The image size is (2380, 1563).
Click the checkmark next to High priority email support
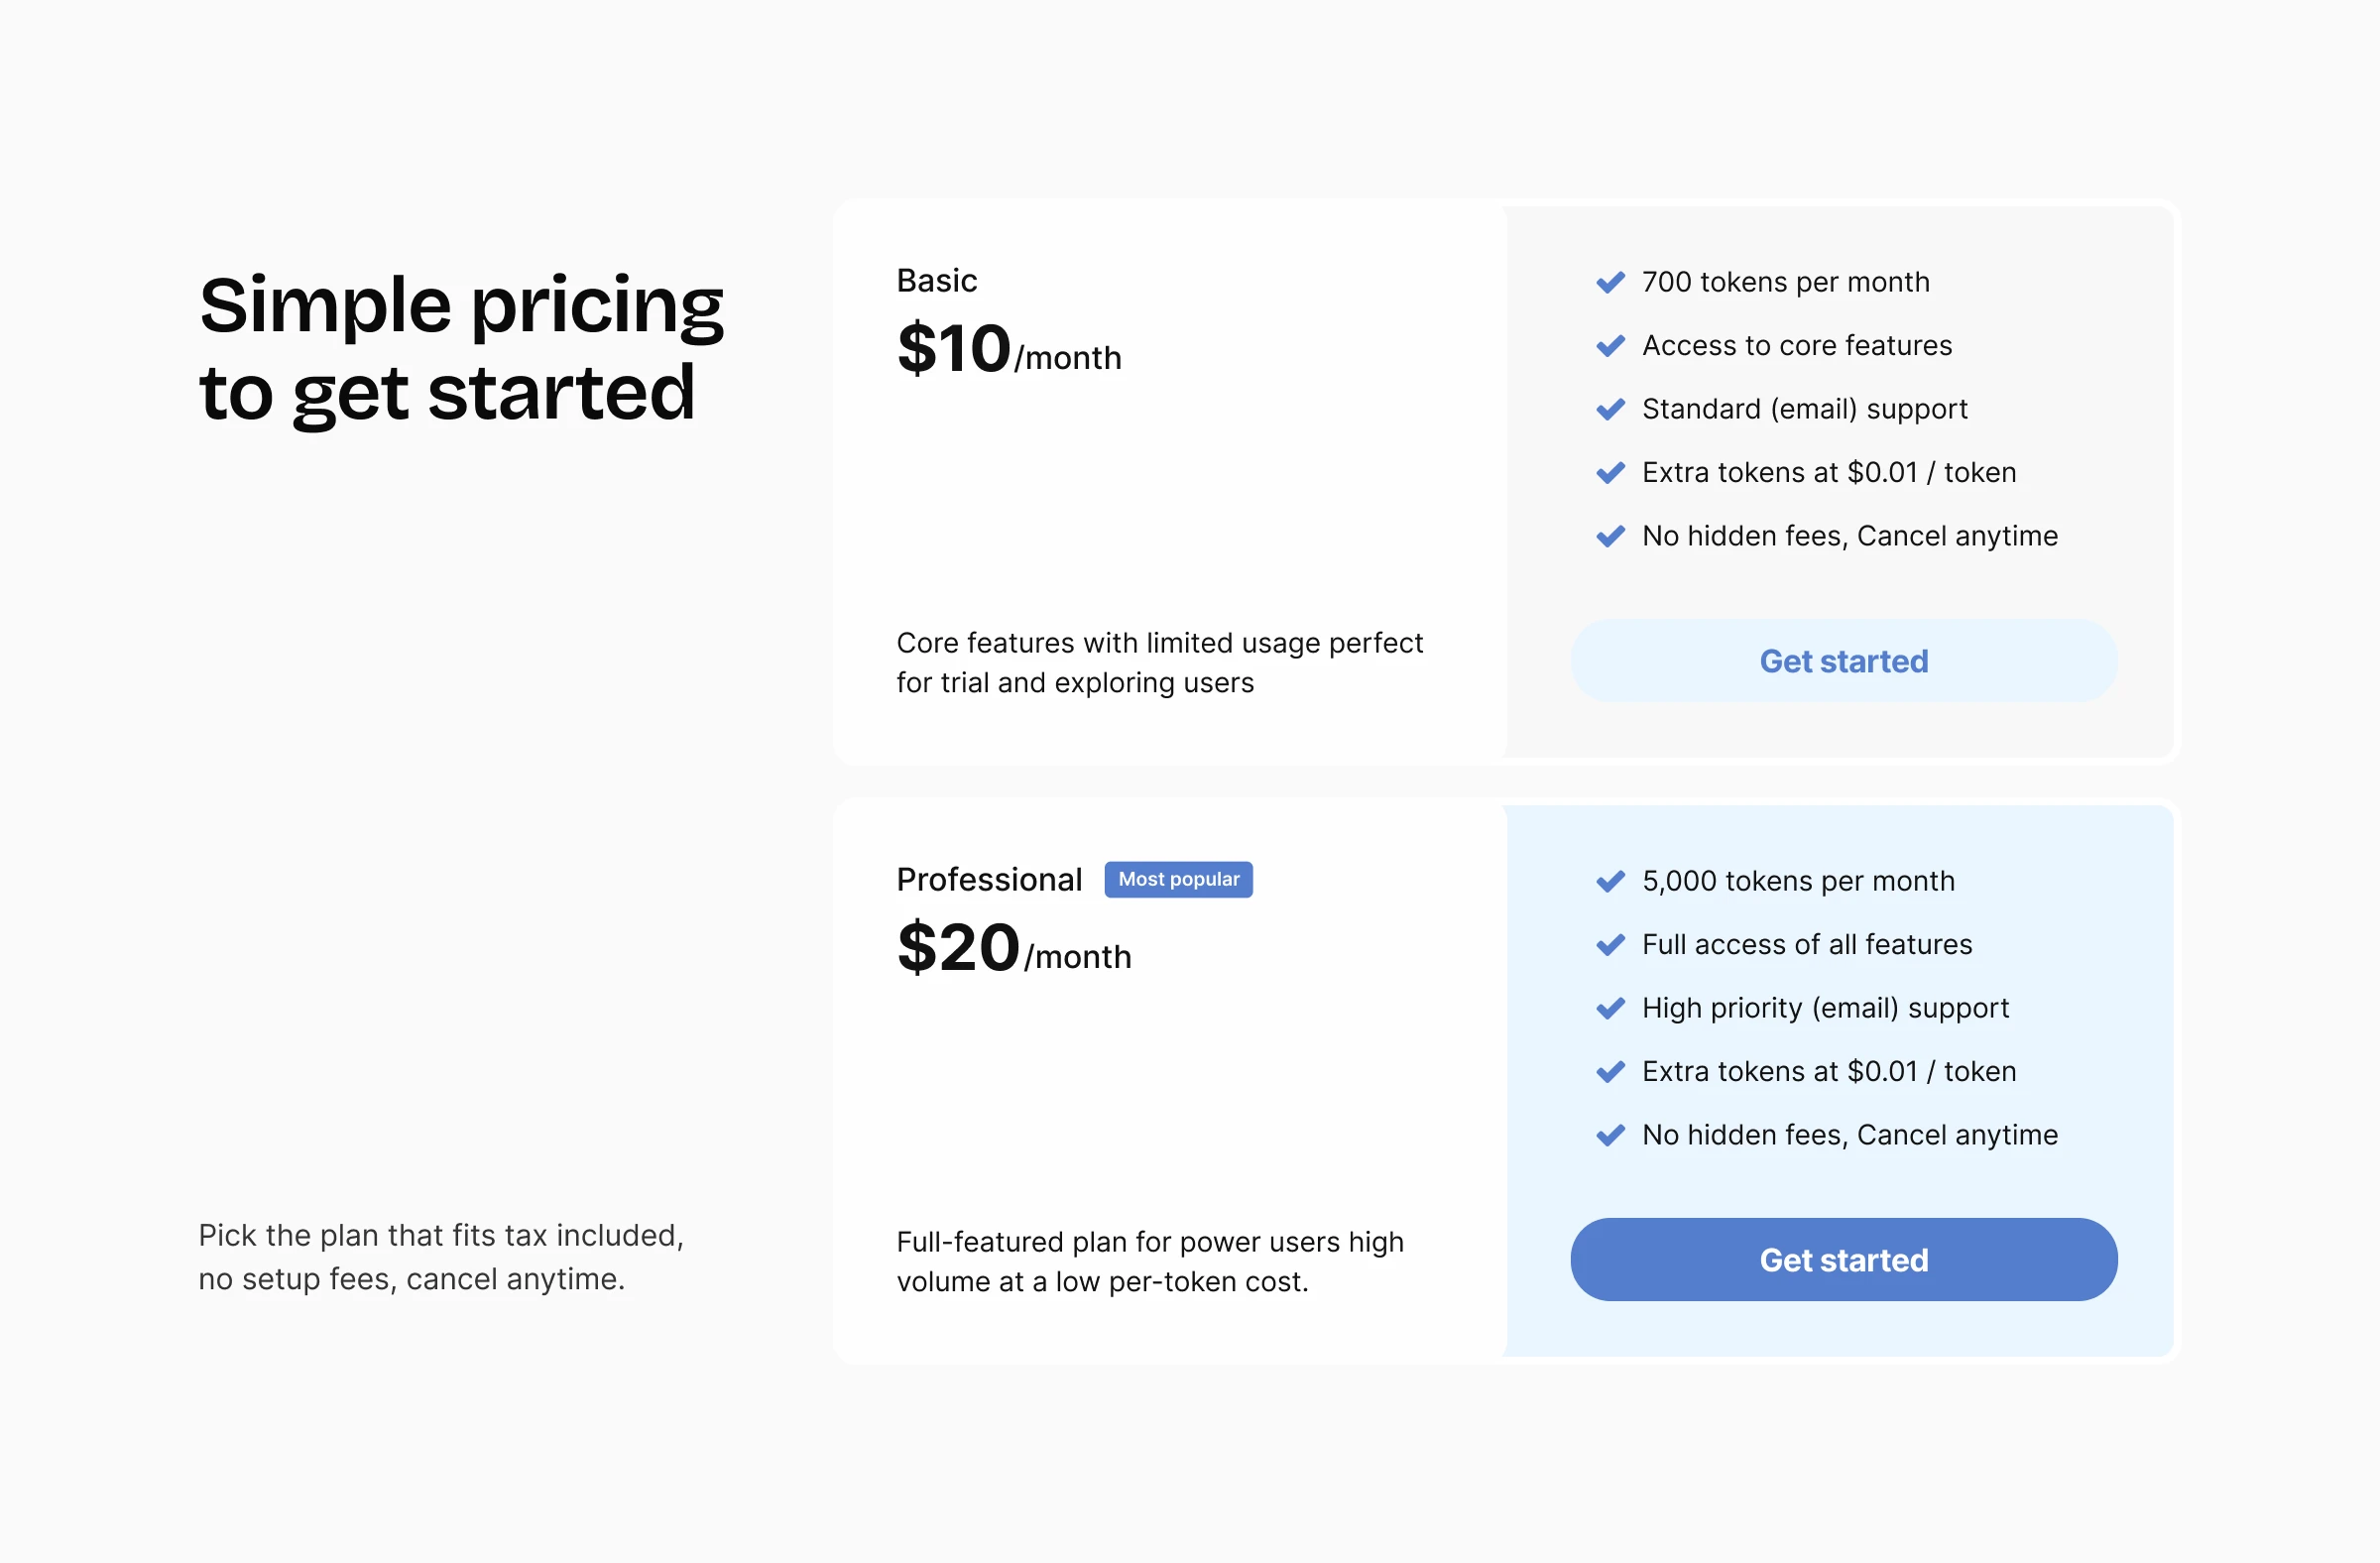click(1610, 1008)
